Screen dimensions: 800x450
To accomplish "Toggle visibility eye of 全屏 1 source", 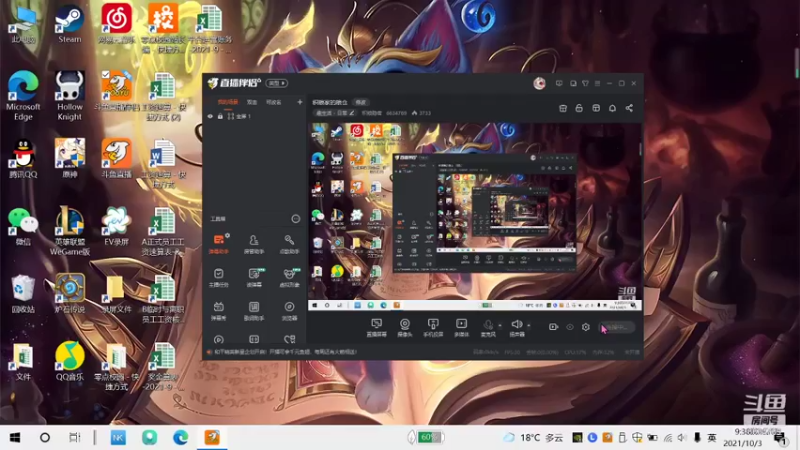I will tap(210, 116).
